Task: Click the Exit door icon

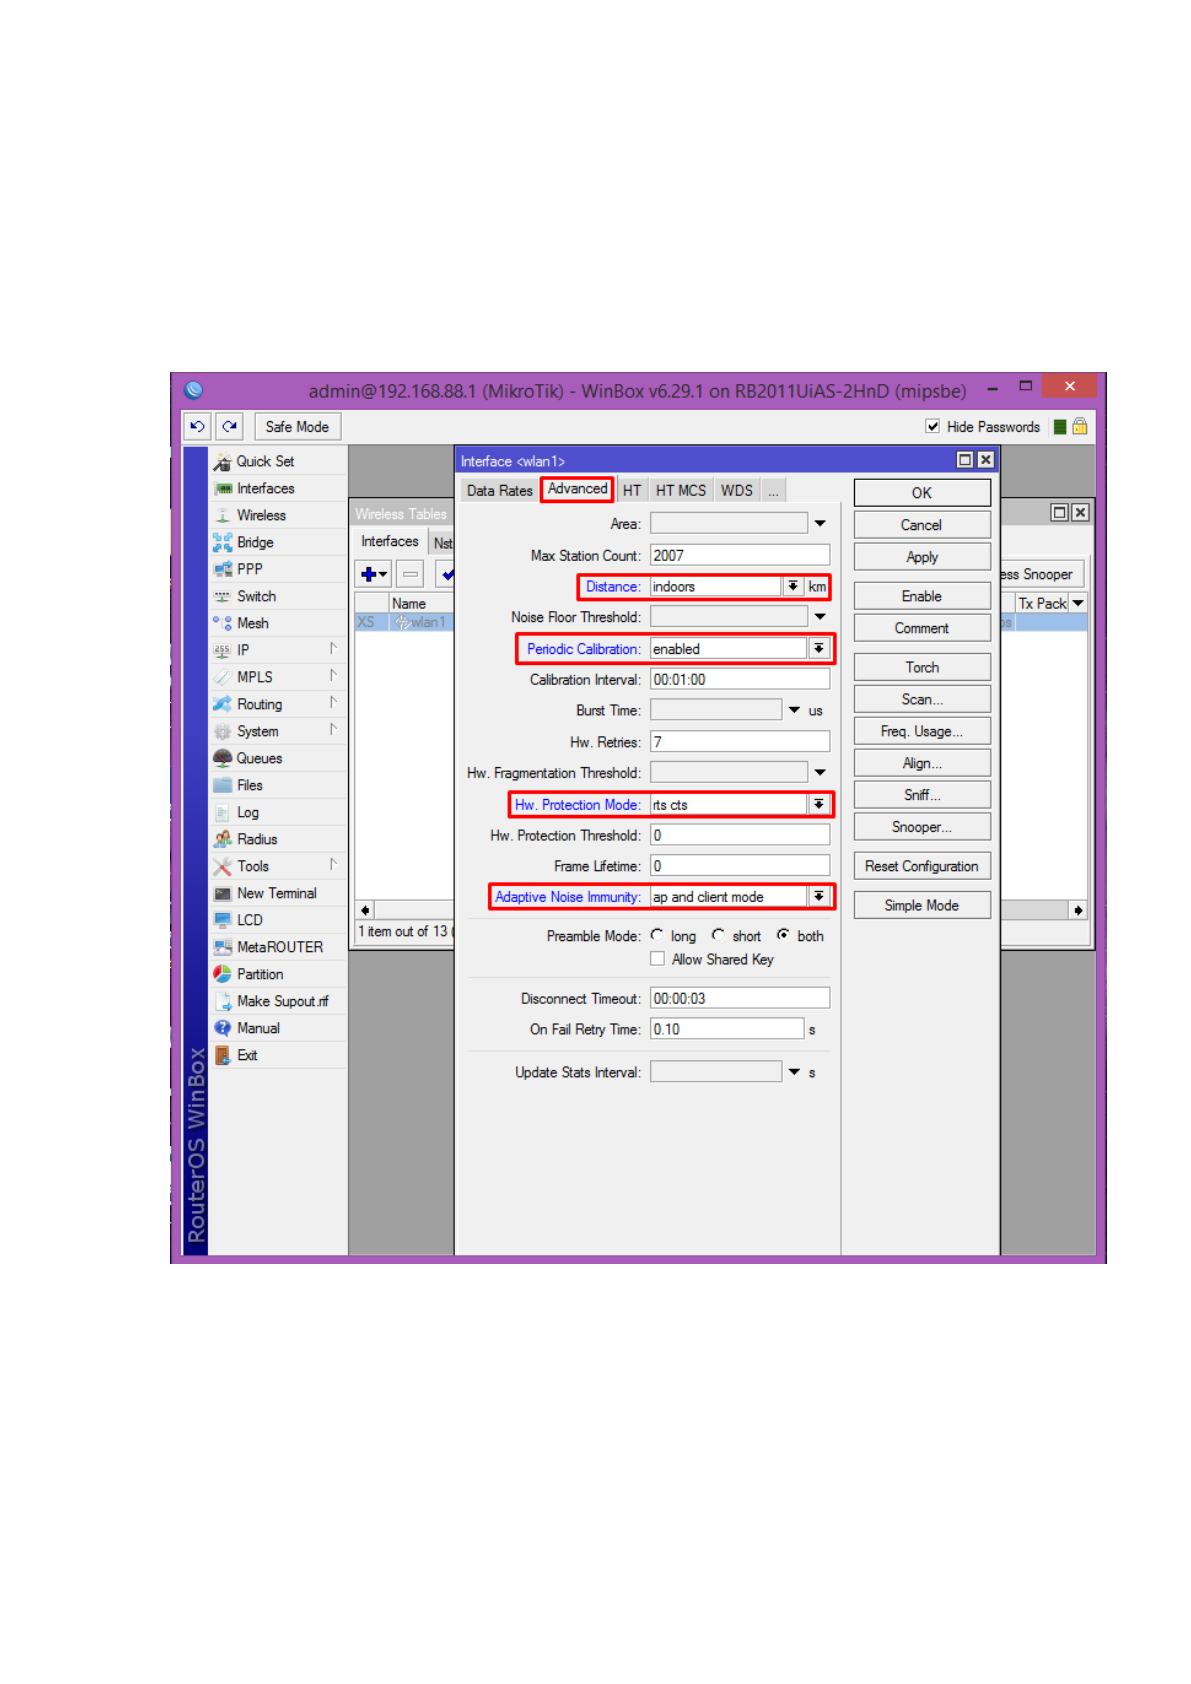Action: 222,1056
